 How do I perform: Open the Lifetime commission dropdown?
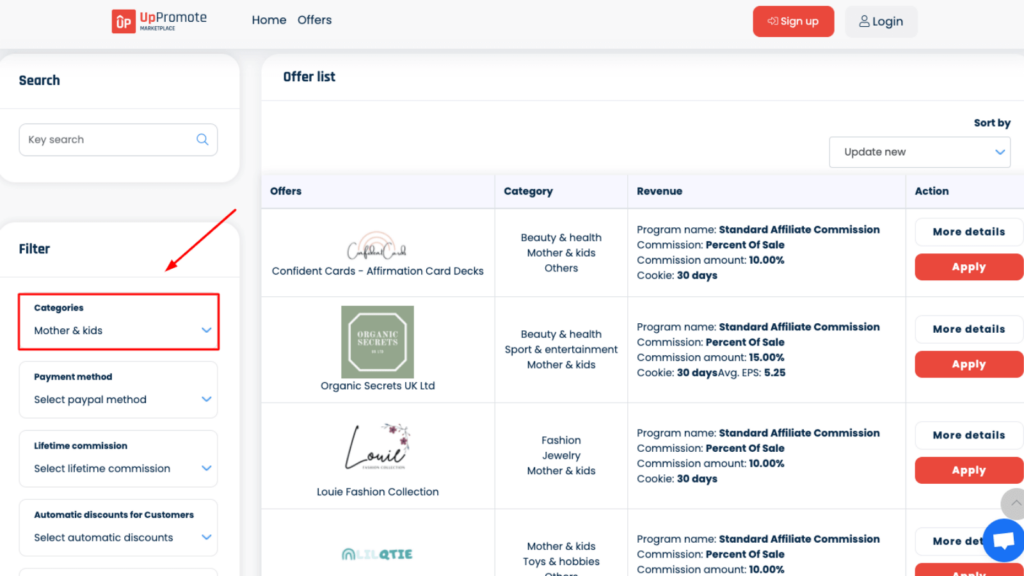[118, 458]
